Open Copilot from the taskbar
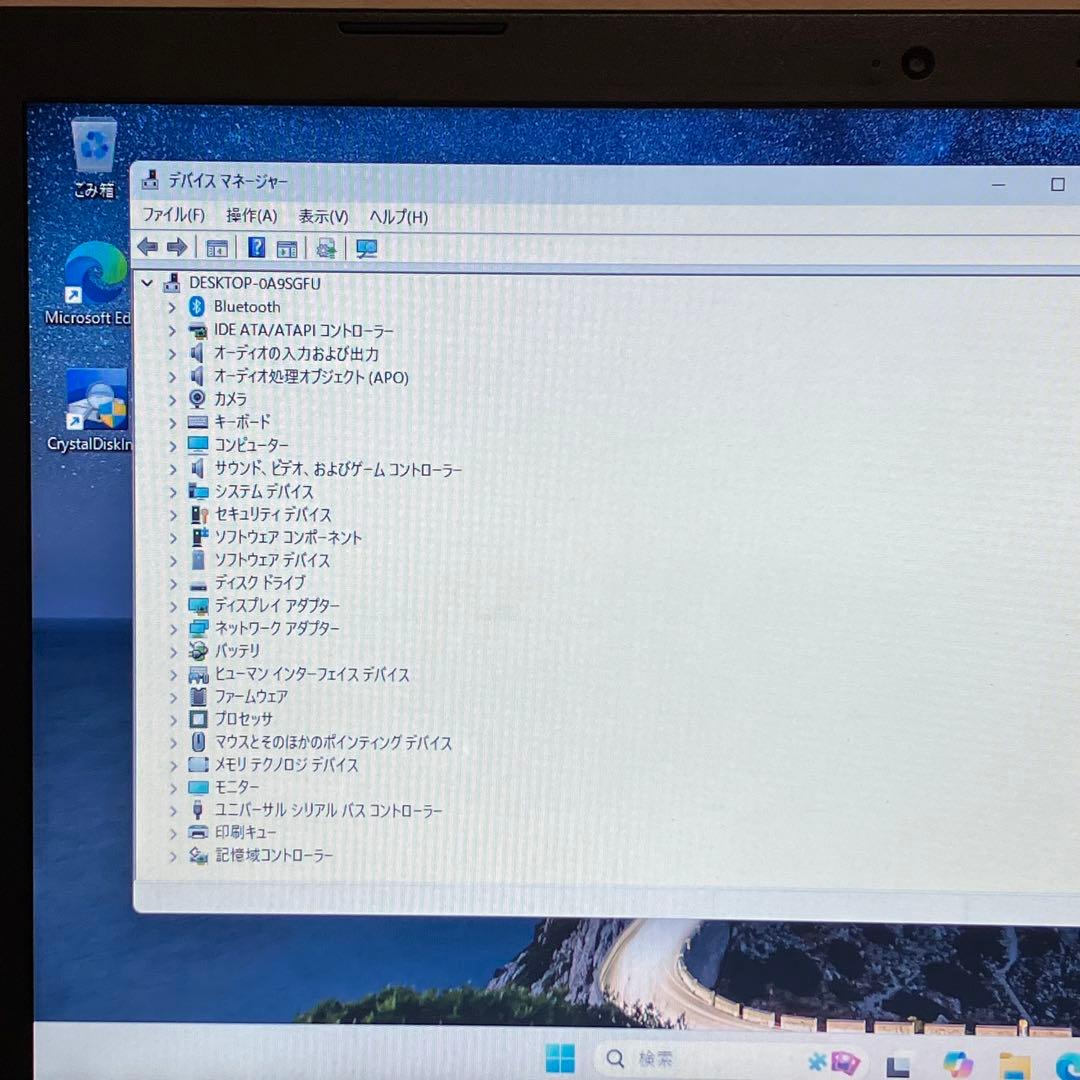The width and height of the screenshot is (1080, 1080). (x=957, y=1062)
